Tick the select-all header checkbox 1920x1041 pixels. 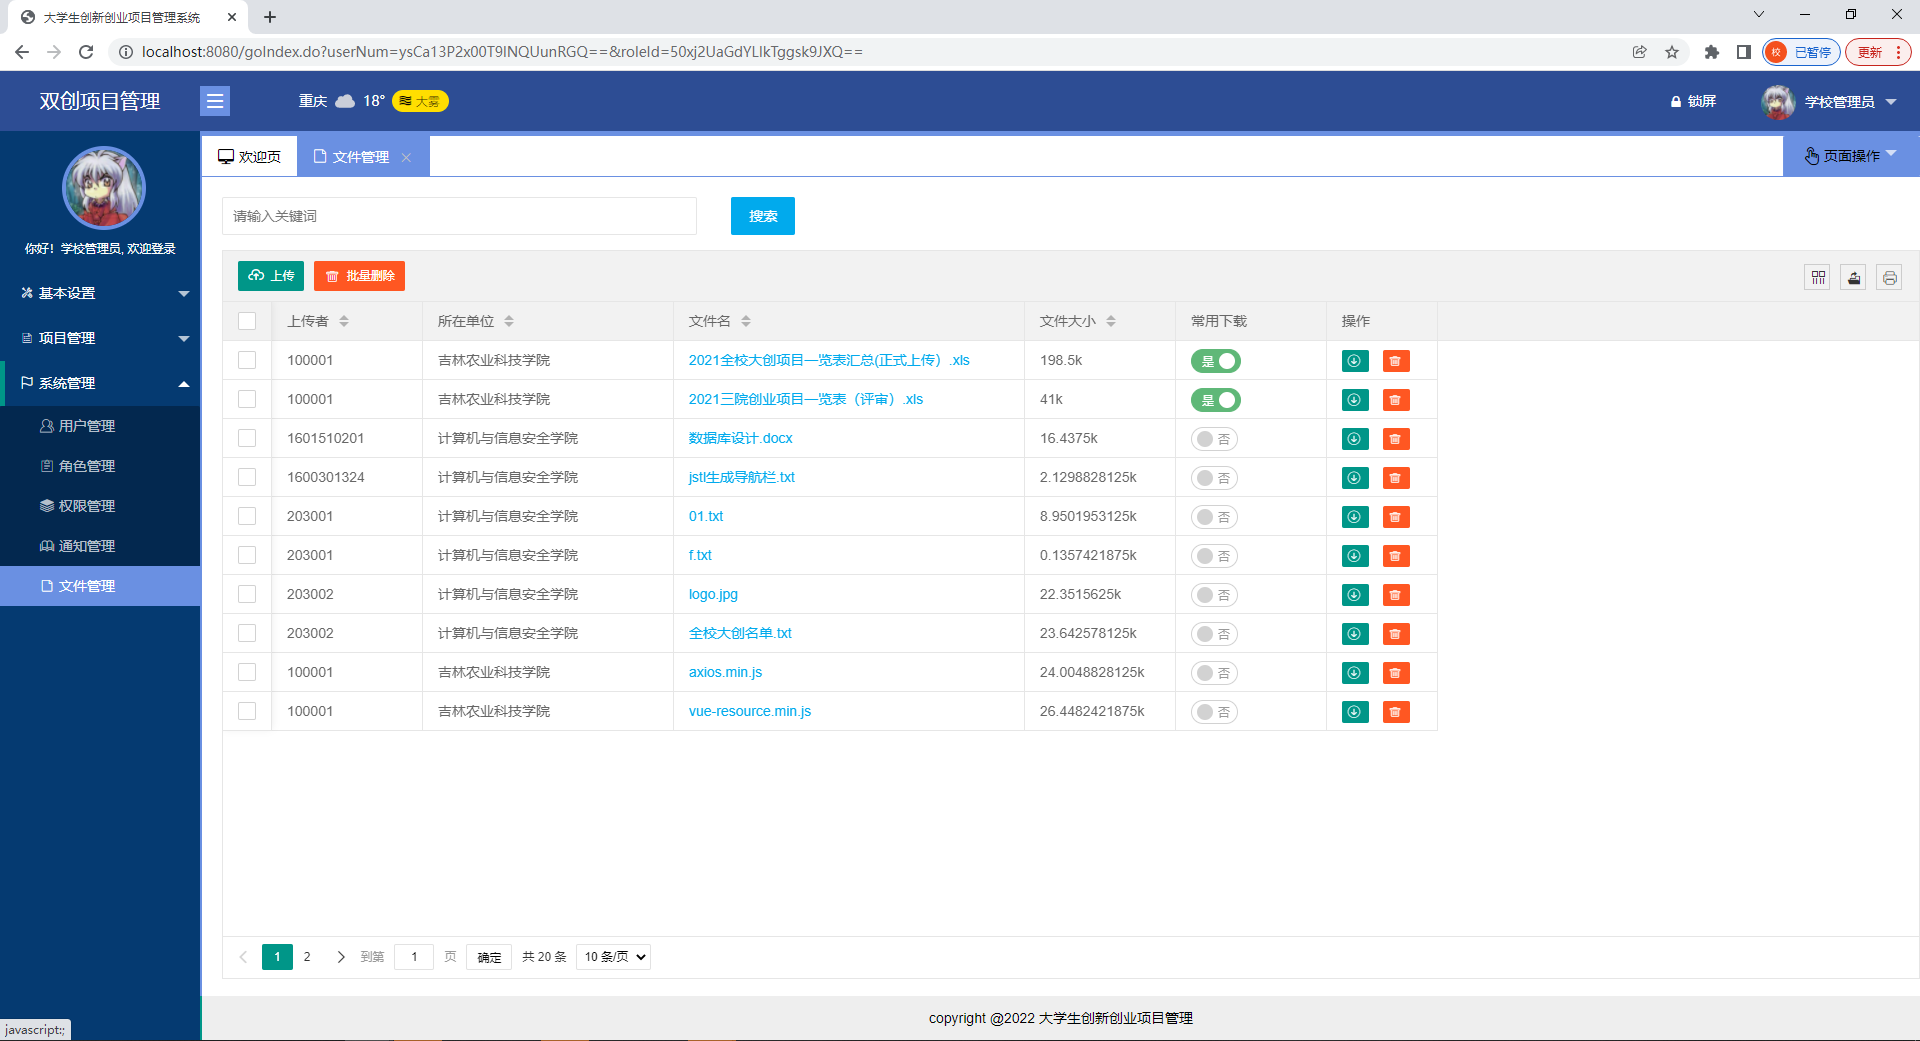[247, 321]
